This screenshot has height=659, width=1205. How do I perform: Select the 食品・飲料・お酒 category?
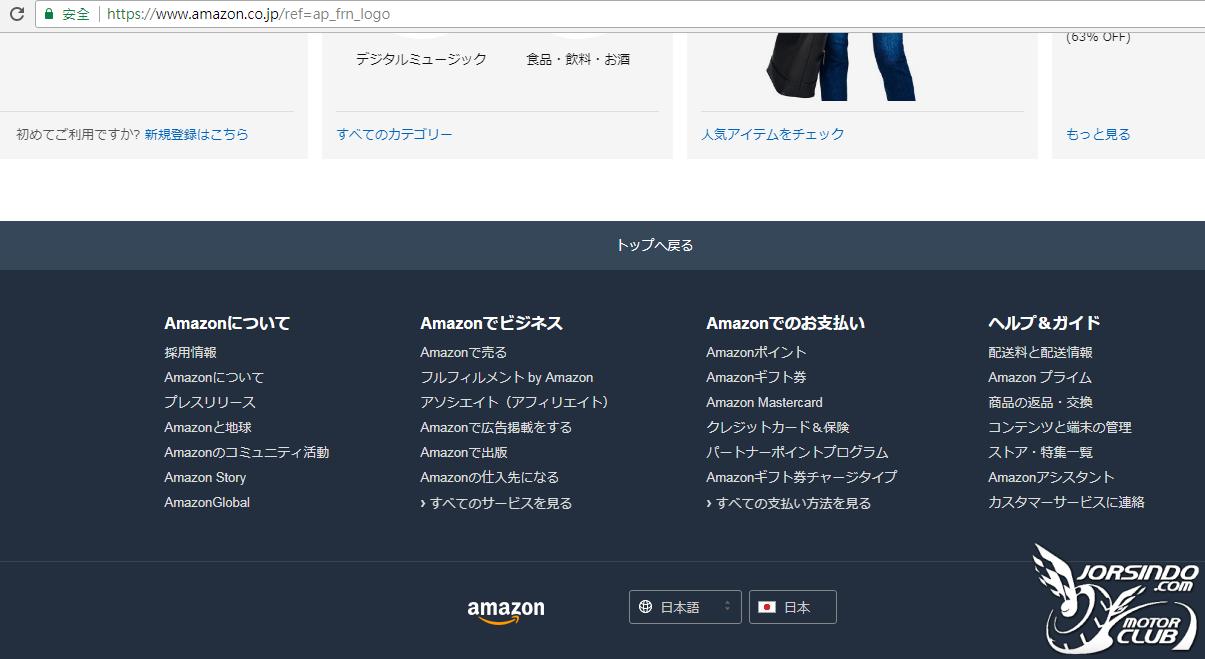coord(580,59)
